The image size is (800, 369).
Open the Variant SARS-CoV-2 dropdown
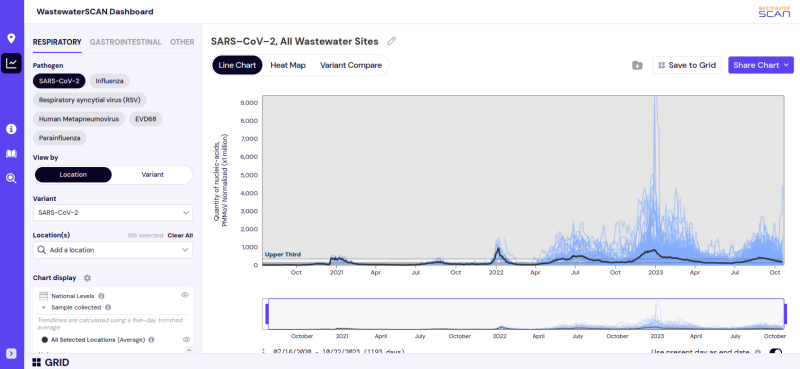pos(113,212)
